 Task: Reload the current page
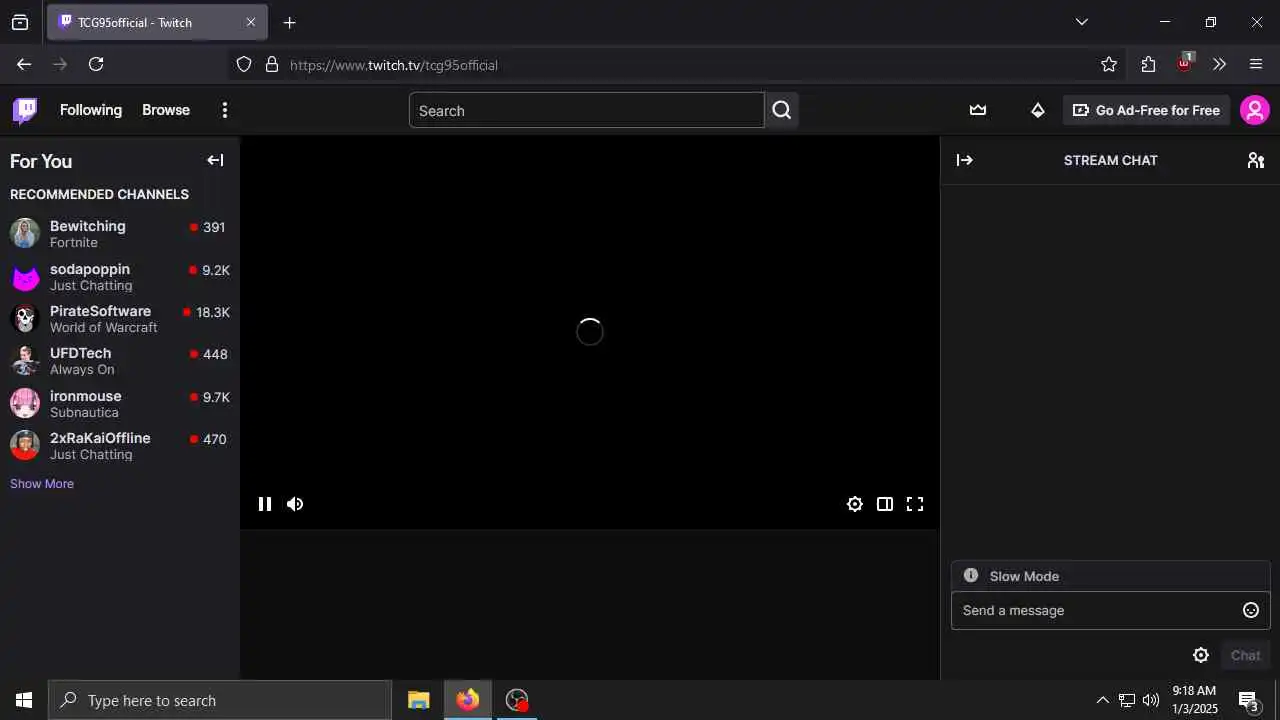pos(96,64)
